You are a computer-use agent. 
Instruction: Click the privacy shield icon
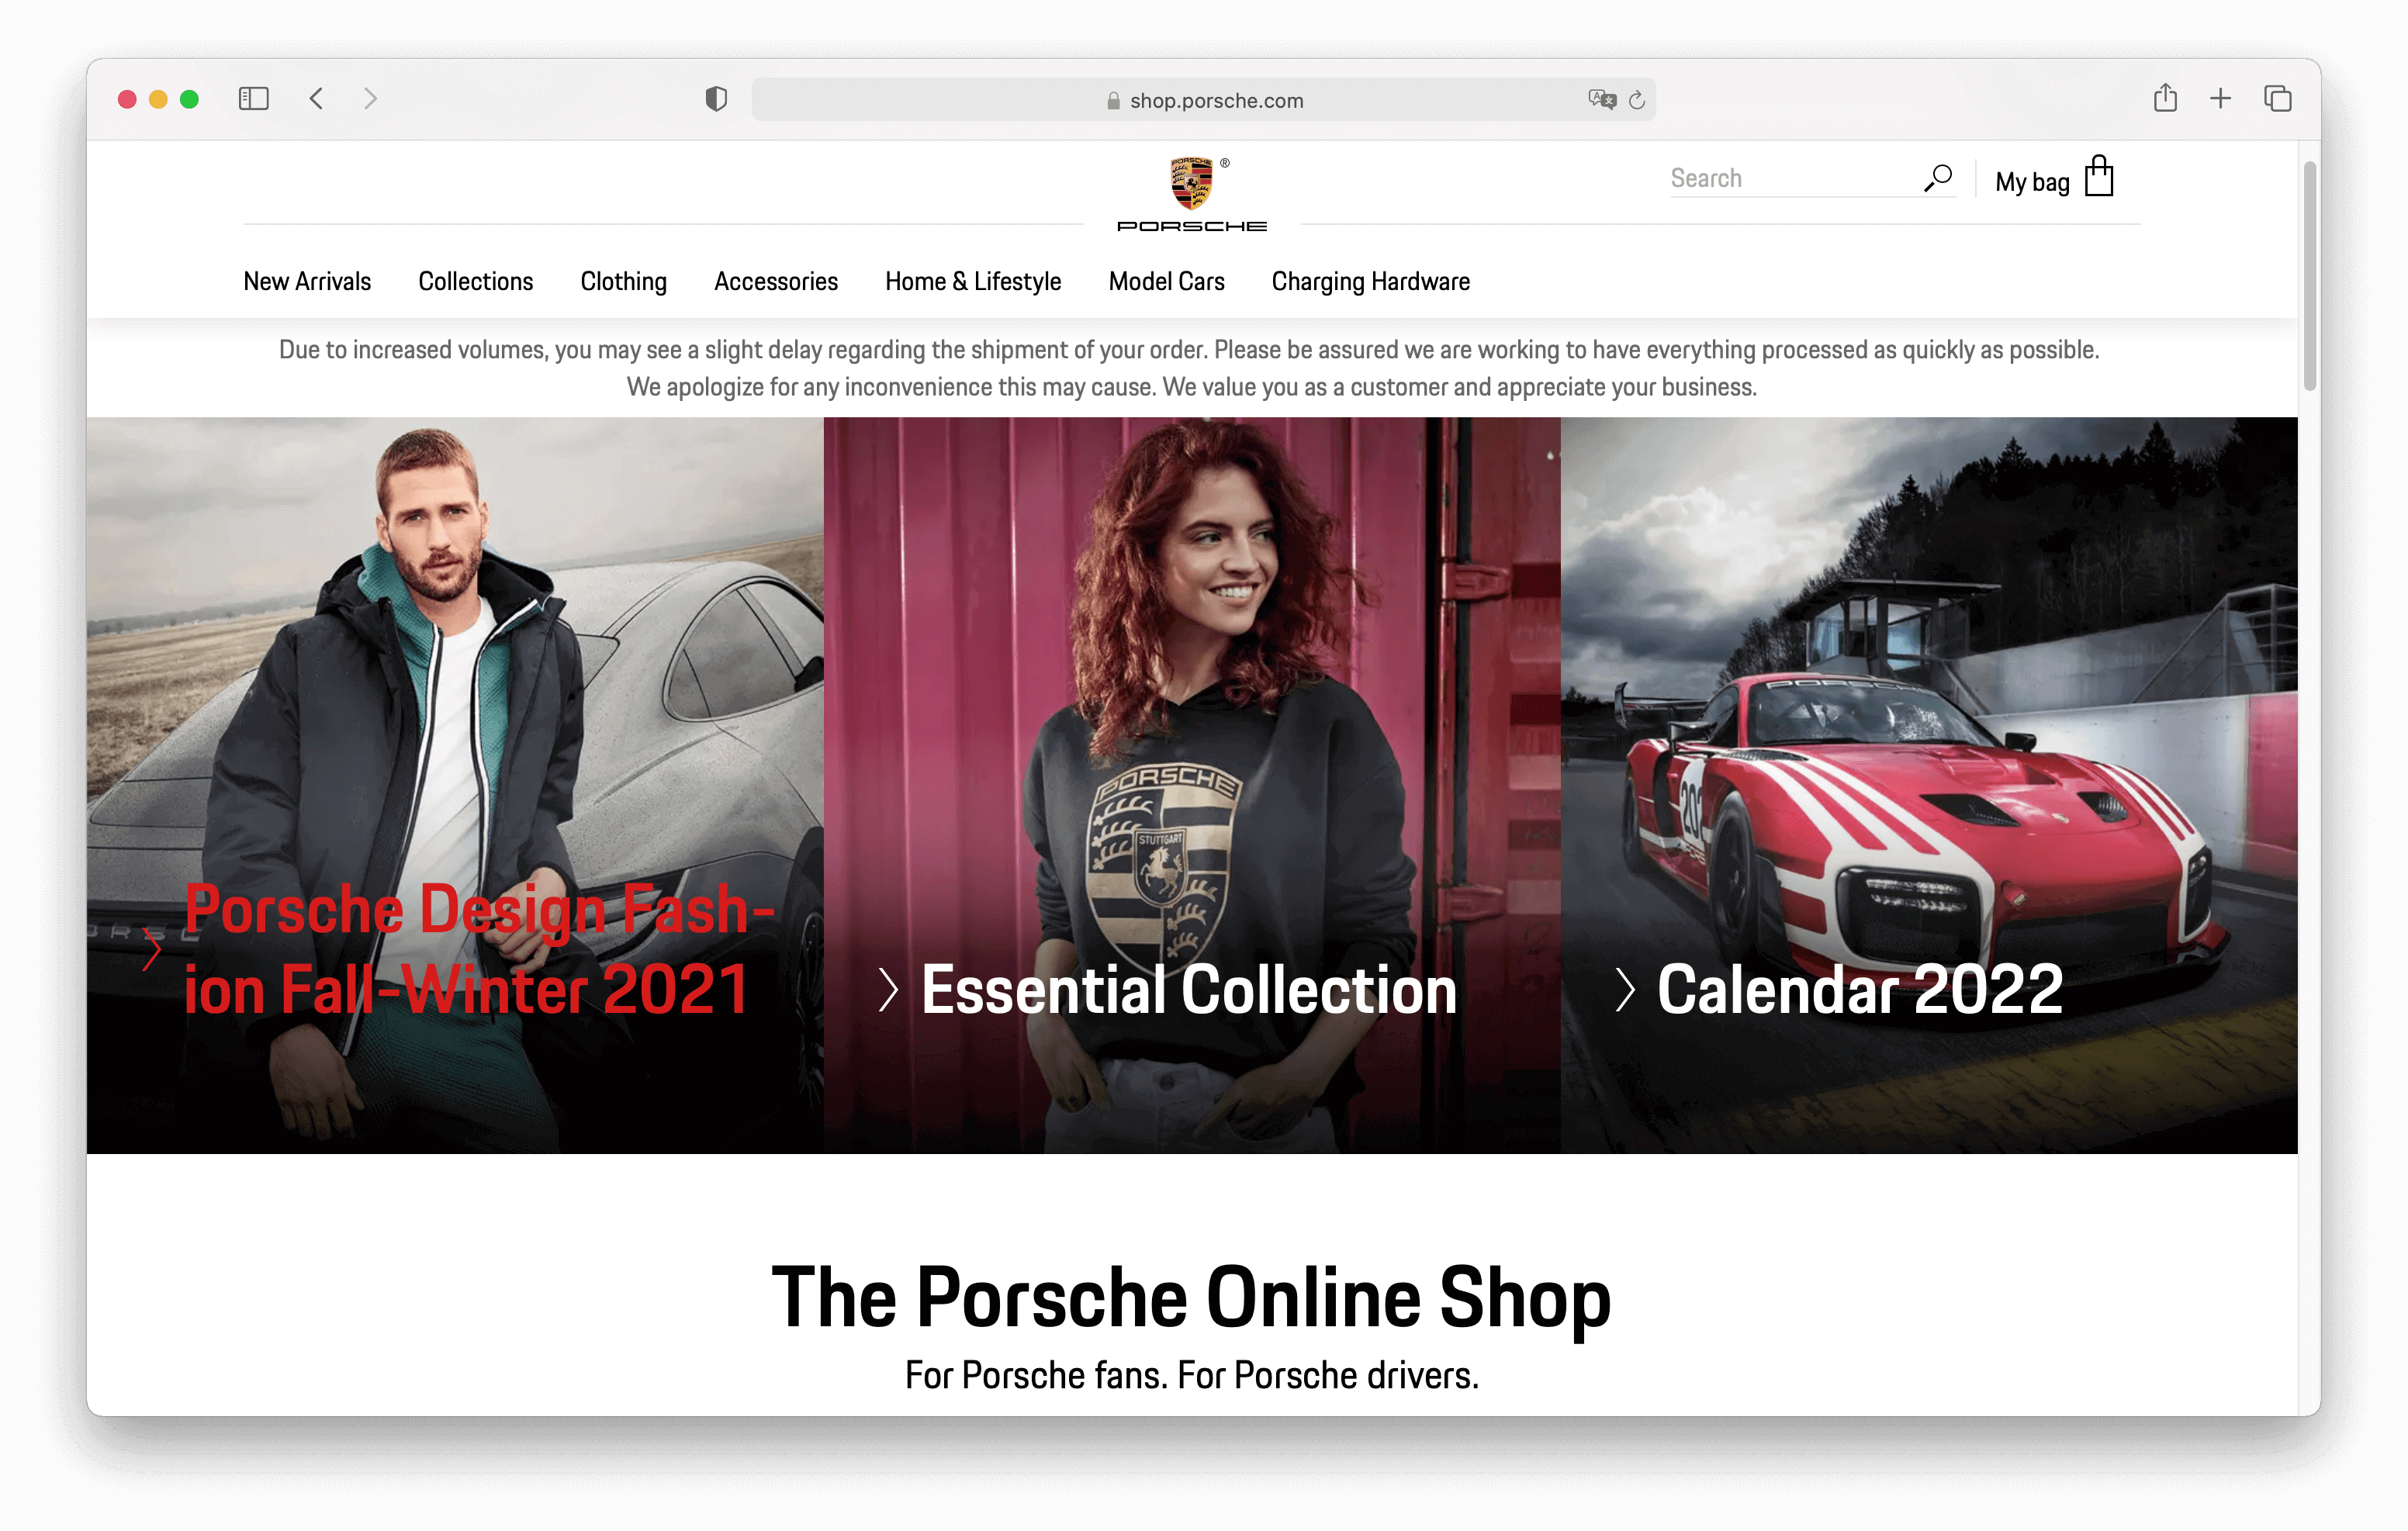716,99
